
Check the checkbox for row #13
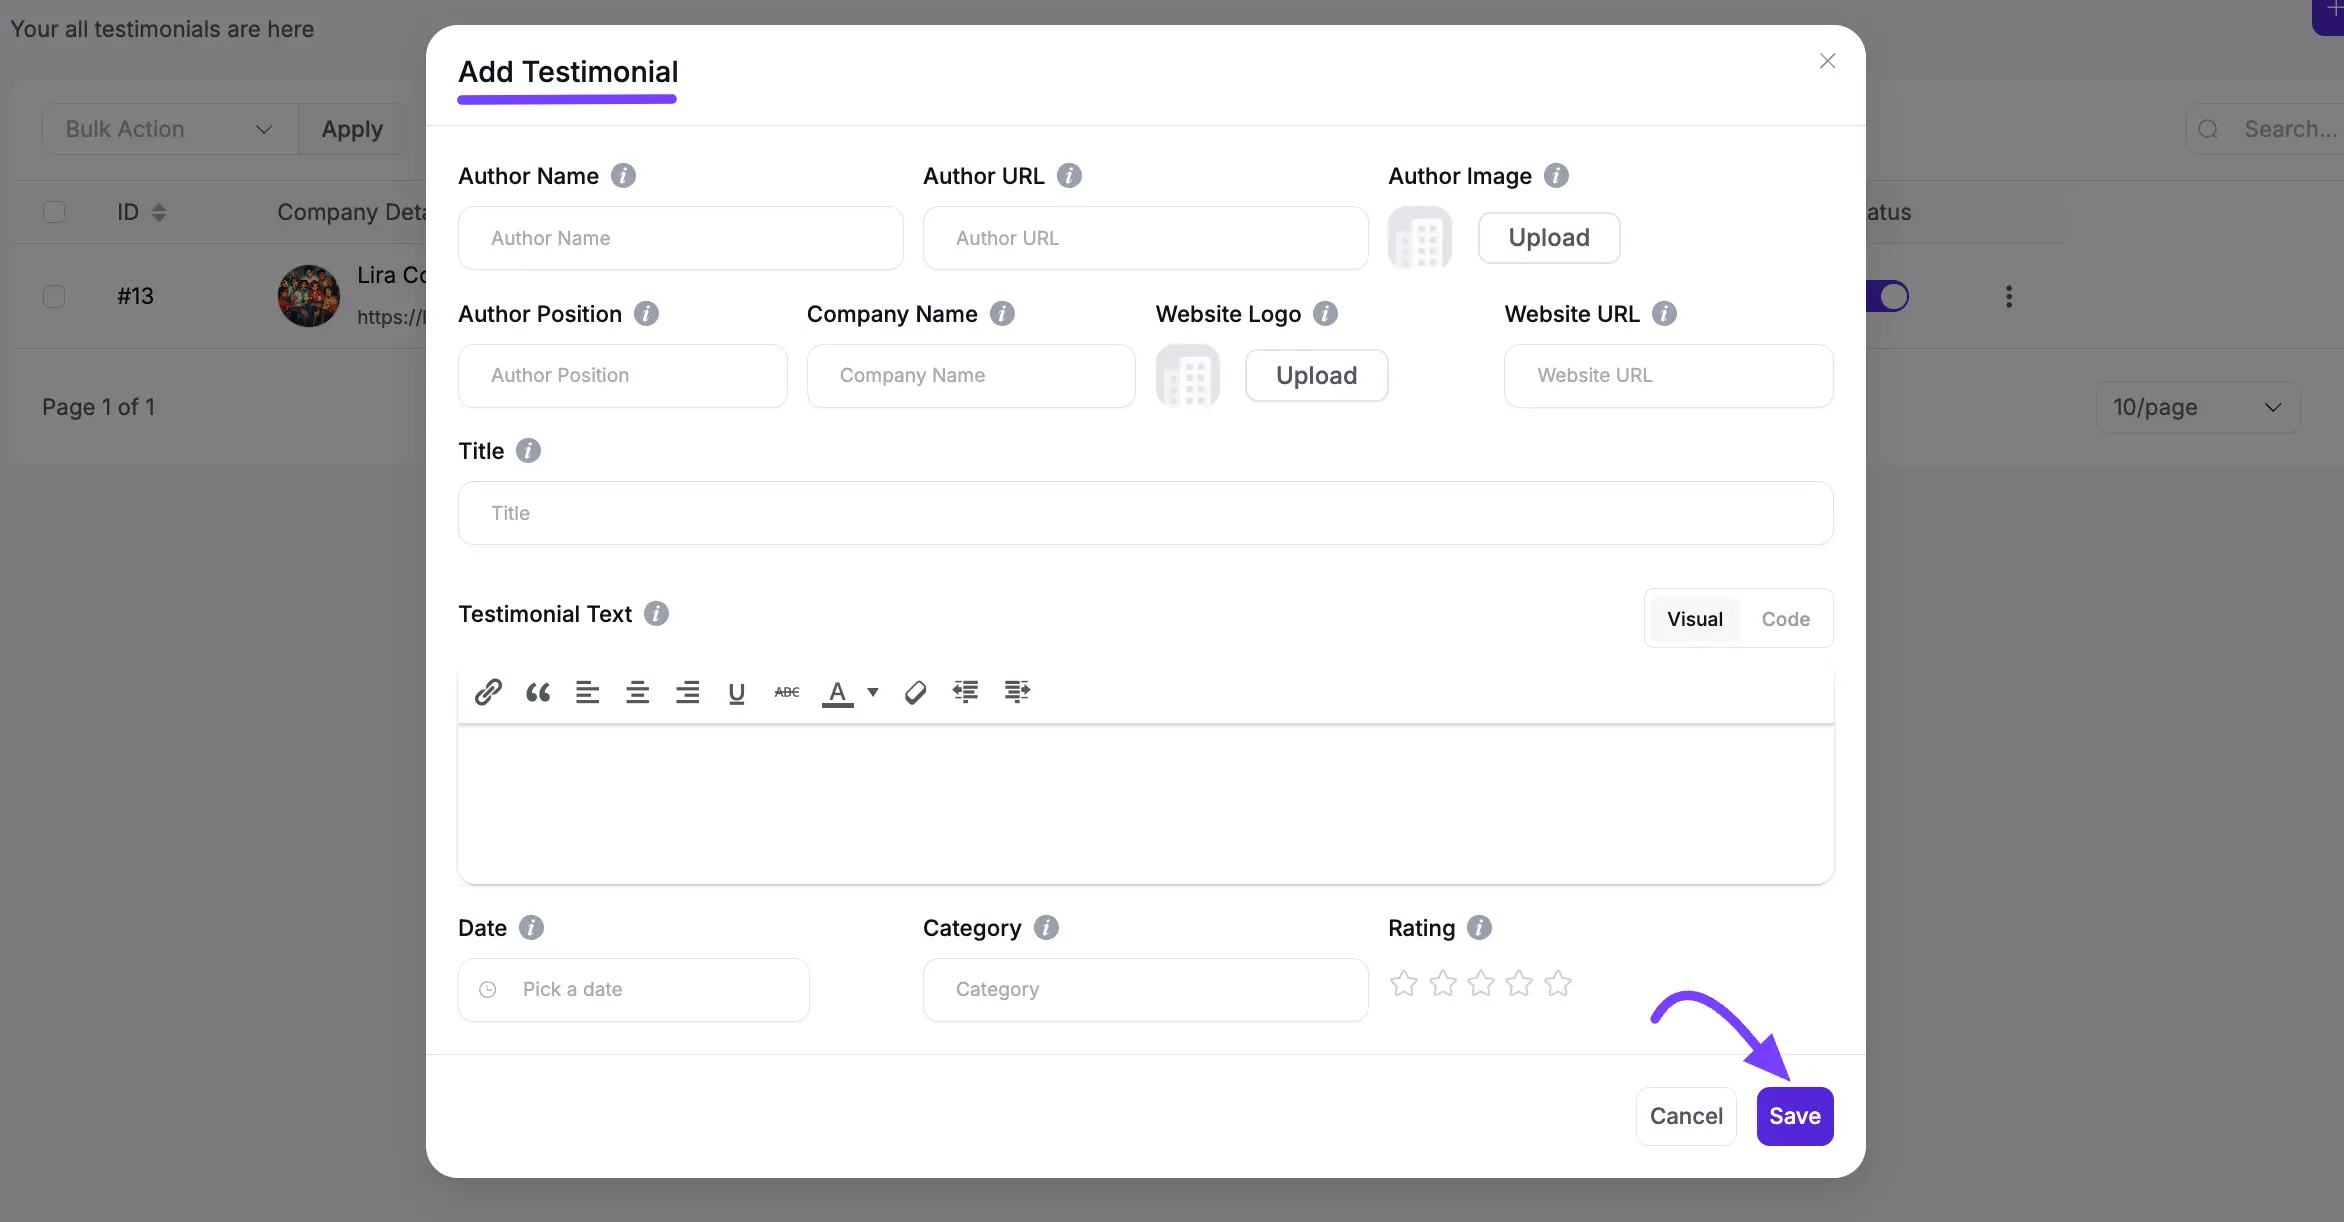[x=54, y=297]
